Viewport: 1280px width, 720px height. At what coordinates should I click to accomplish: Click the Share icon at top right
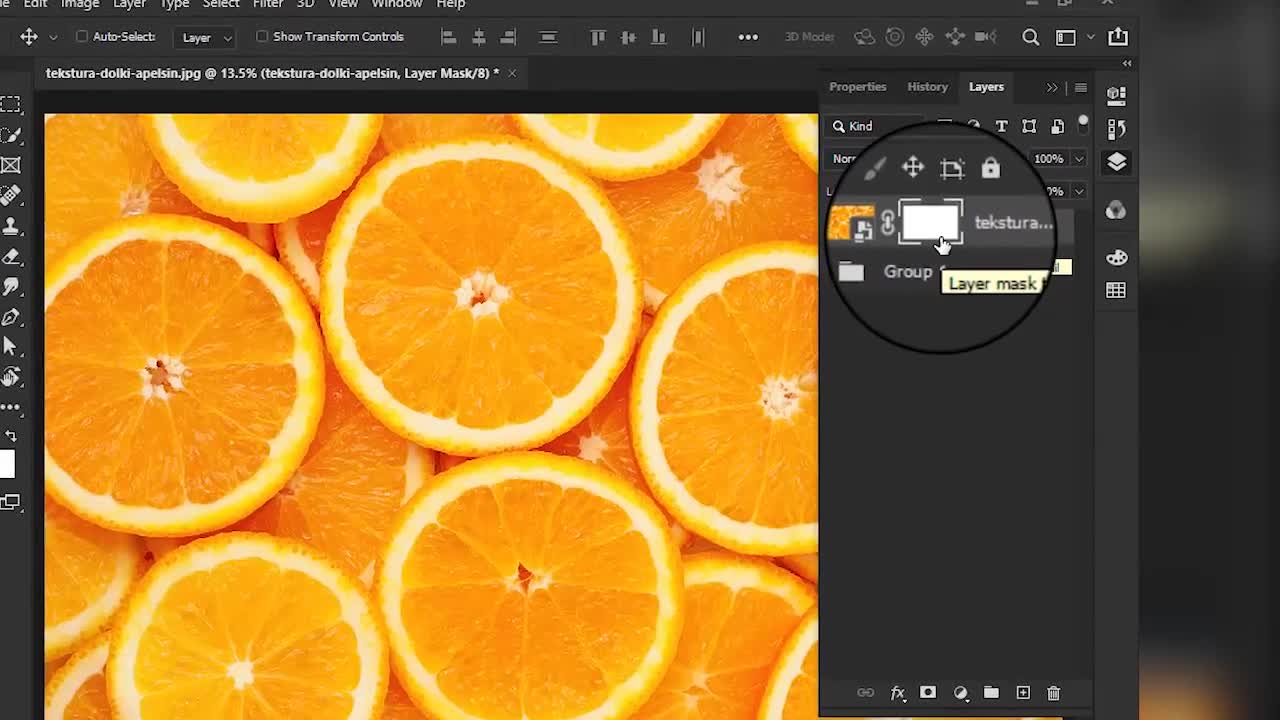(x=1118, y=37)
